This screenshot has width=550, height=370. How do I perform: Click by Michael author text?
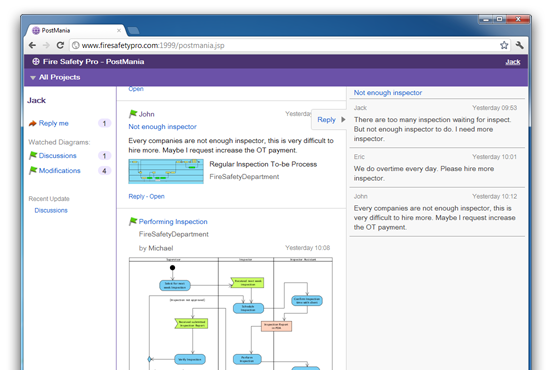pyautogui.click(x=156, y=248)
